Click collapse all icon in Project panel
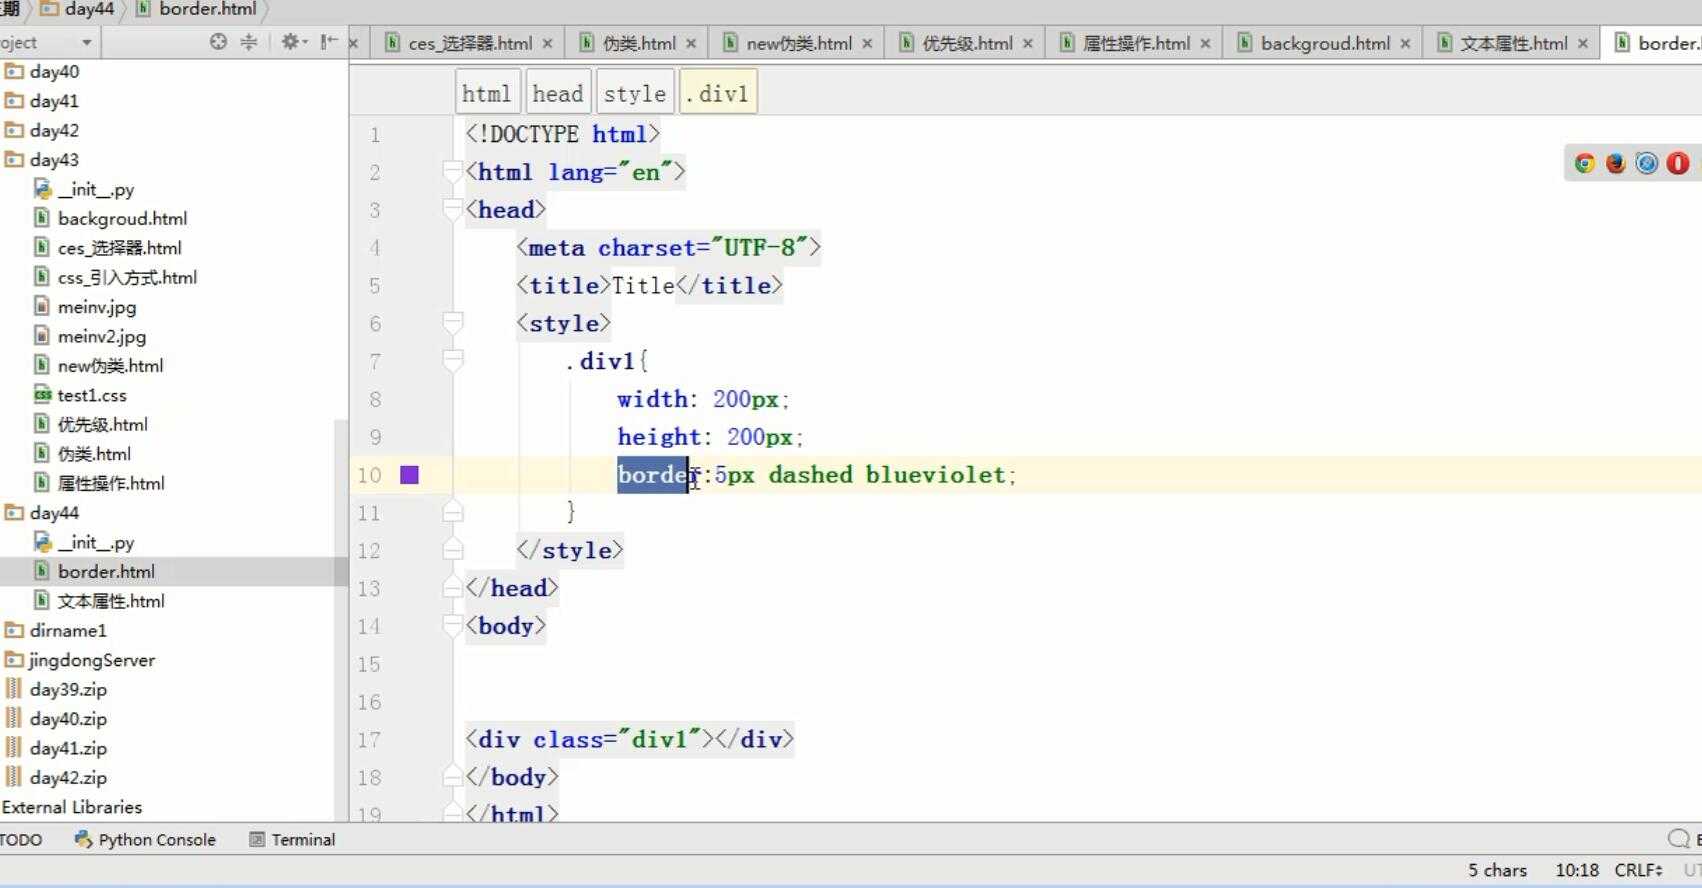 (249, 42)
